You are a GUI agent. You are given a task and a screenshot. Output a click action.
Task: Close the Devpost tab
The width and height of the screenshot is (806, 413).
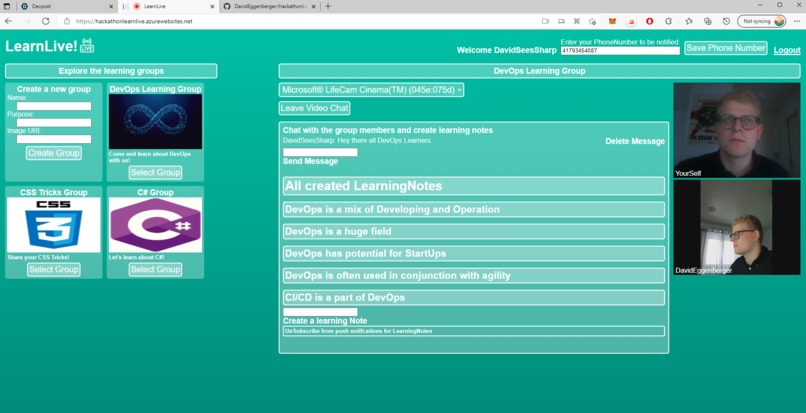(x=112, y=7)
